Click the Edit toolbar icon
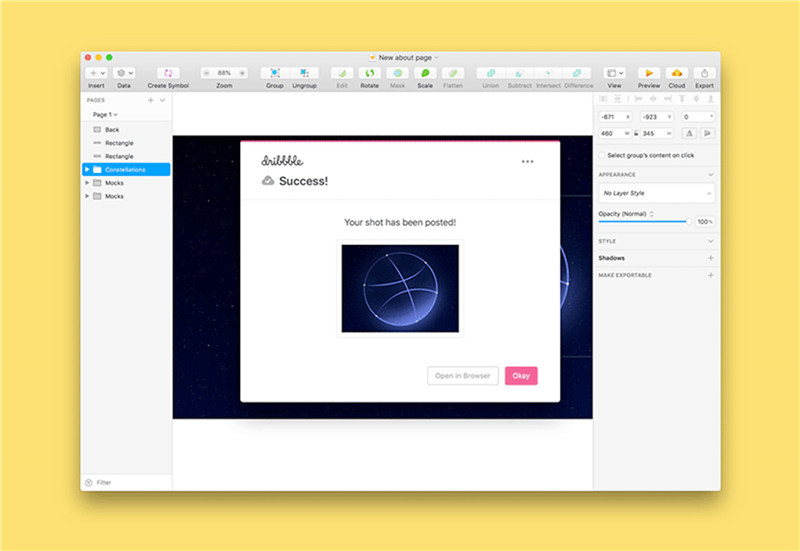 342,73
